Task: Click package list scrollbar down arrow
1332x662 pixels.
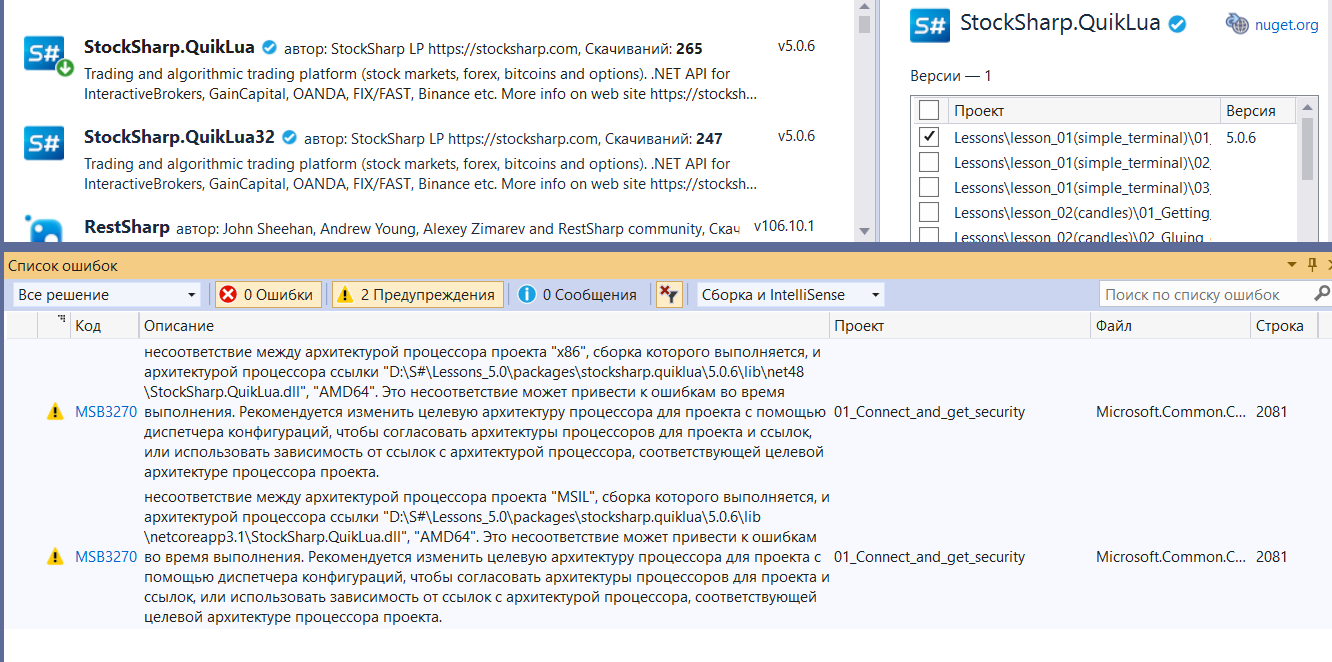Action: (x=864, y=232)
